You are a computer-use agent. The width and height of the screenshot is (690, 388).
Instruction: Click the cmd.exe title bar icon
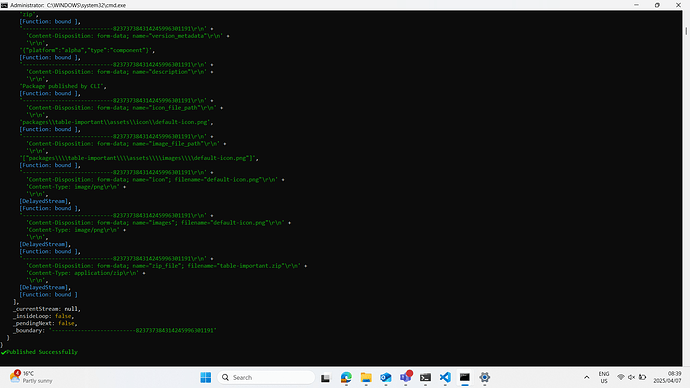pyautogui.click(x=4, y=5)
